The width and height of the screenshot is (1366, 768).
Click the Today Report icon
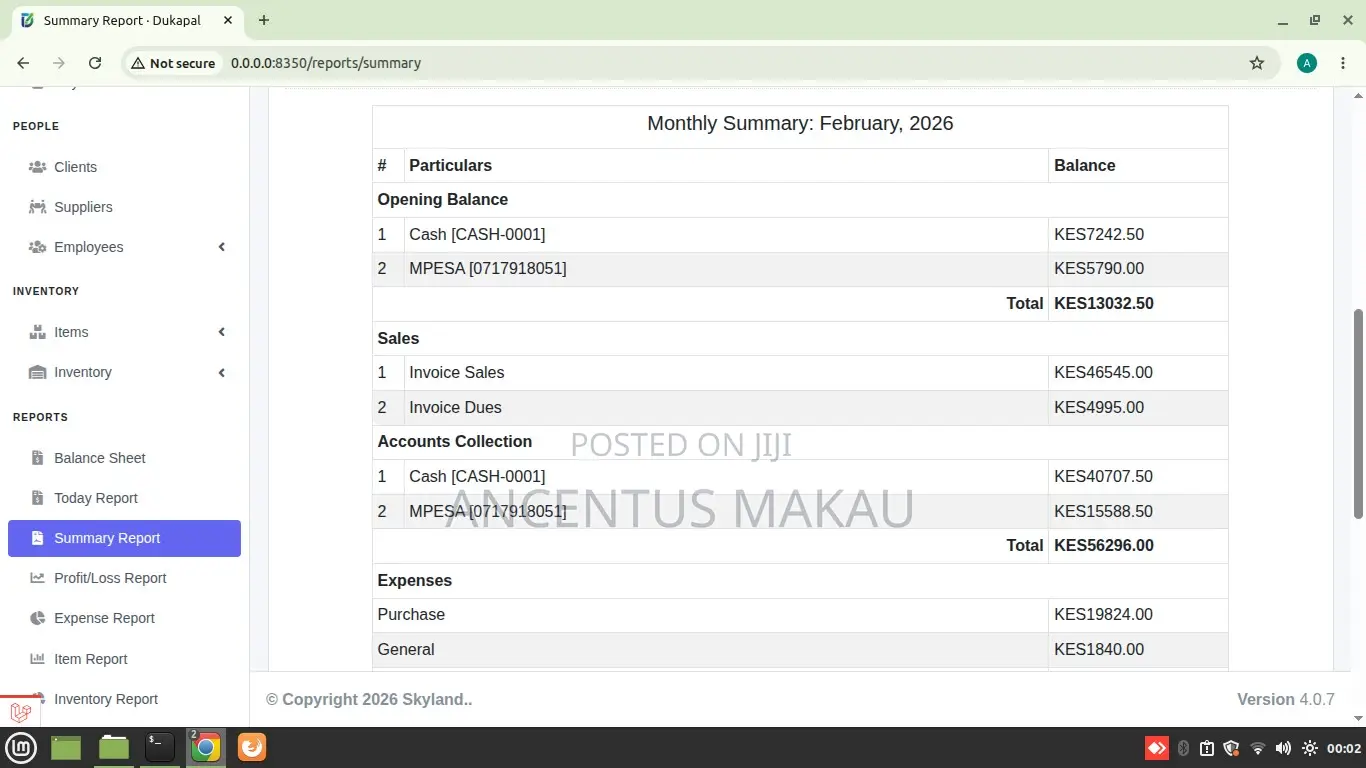pos(37,498)
